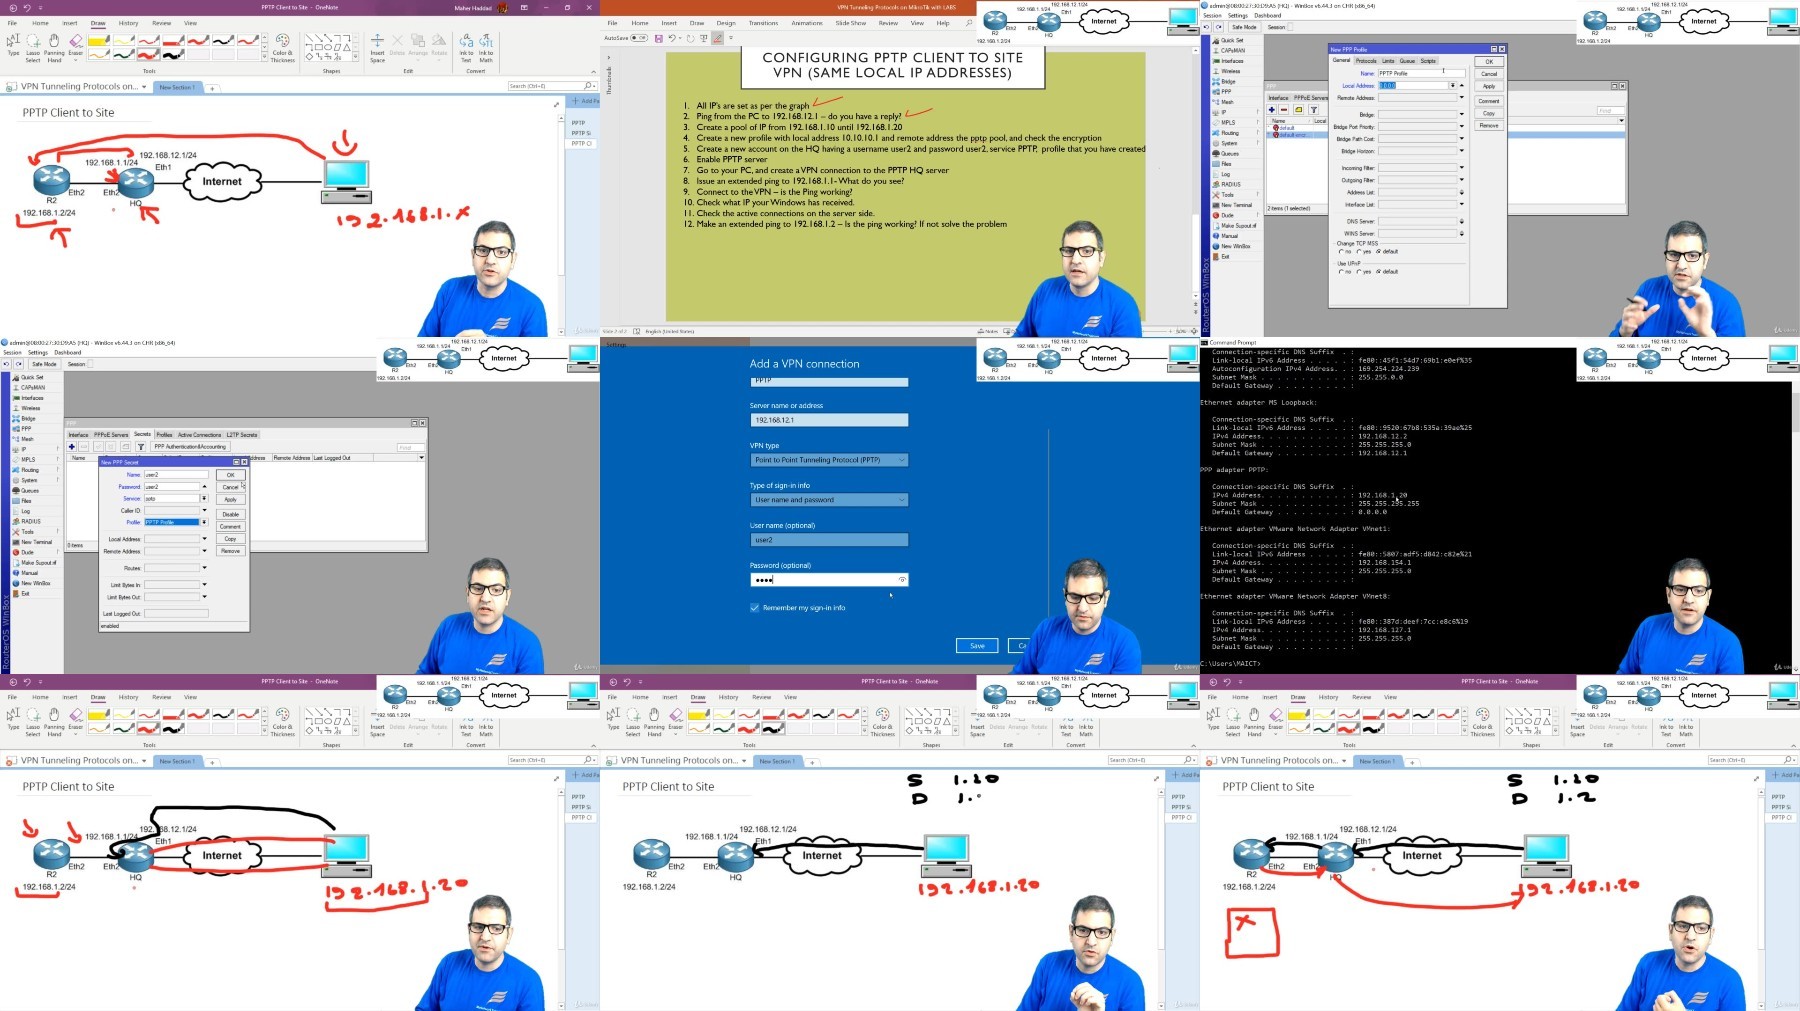1800x1011 pixels.
Task: Click the Name field in New PPP Profile
Action: click(1422, 74)
